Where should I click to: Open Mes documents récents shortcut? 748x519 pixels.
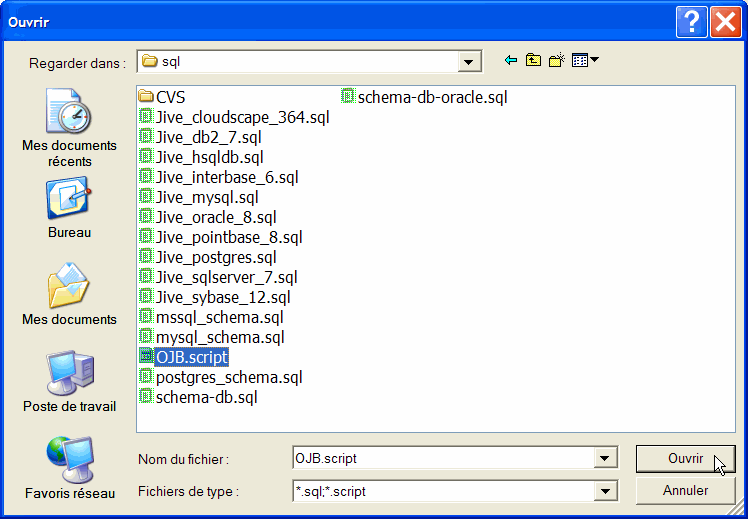69,127
